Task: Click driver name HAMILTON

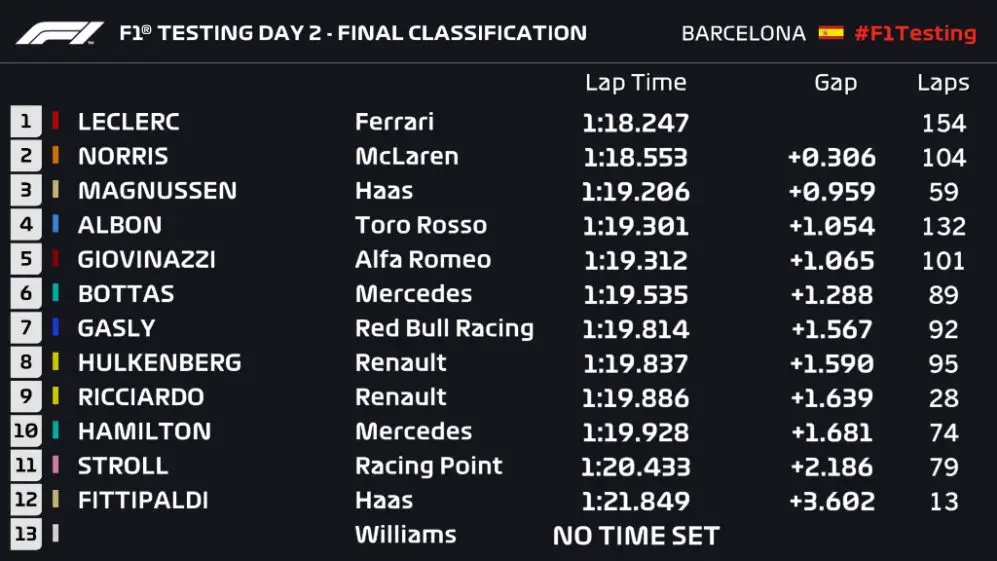Action: coord(144,431)
